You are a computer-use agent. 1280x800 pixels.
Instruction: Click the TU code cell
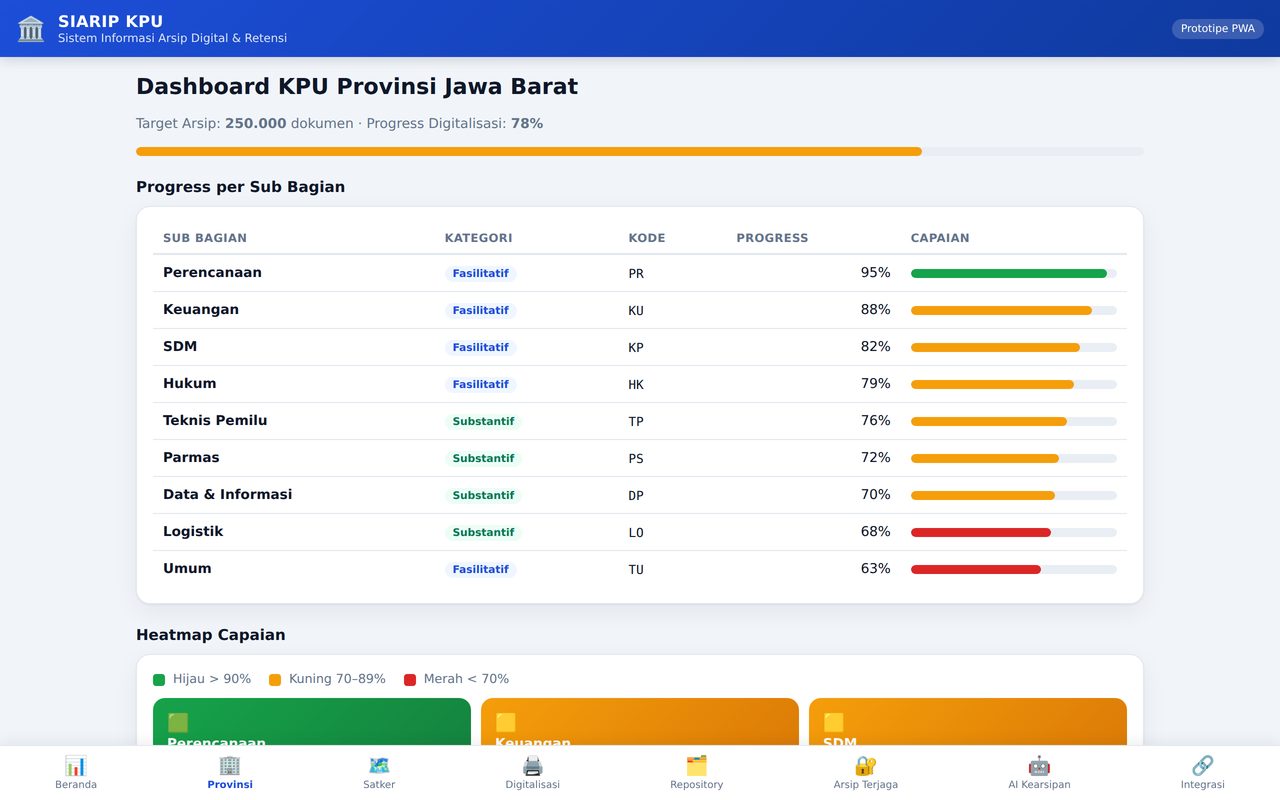(x=636, y=570)
